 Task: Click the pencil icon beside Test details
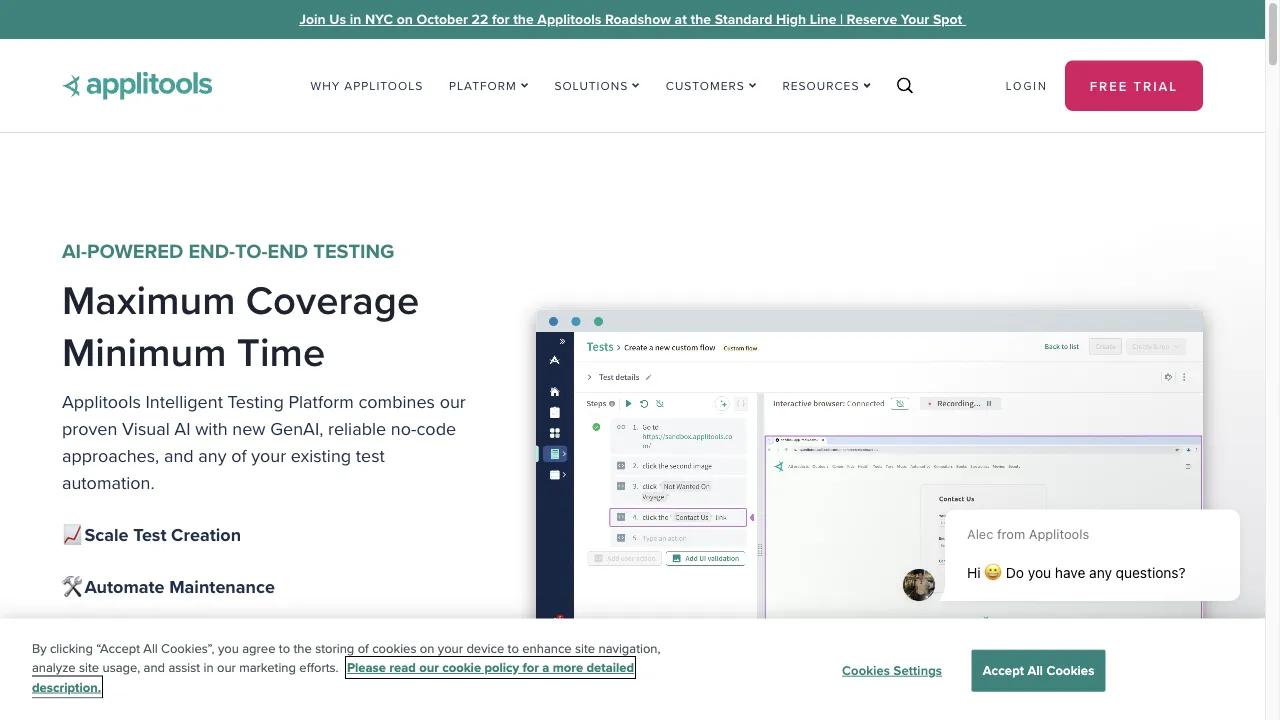pos(648,377)
